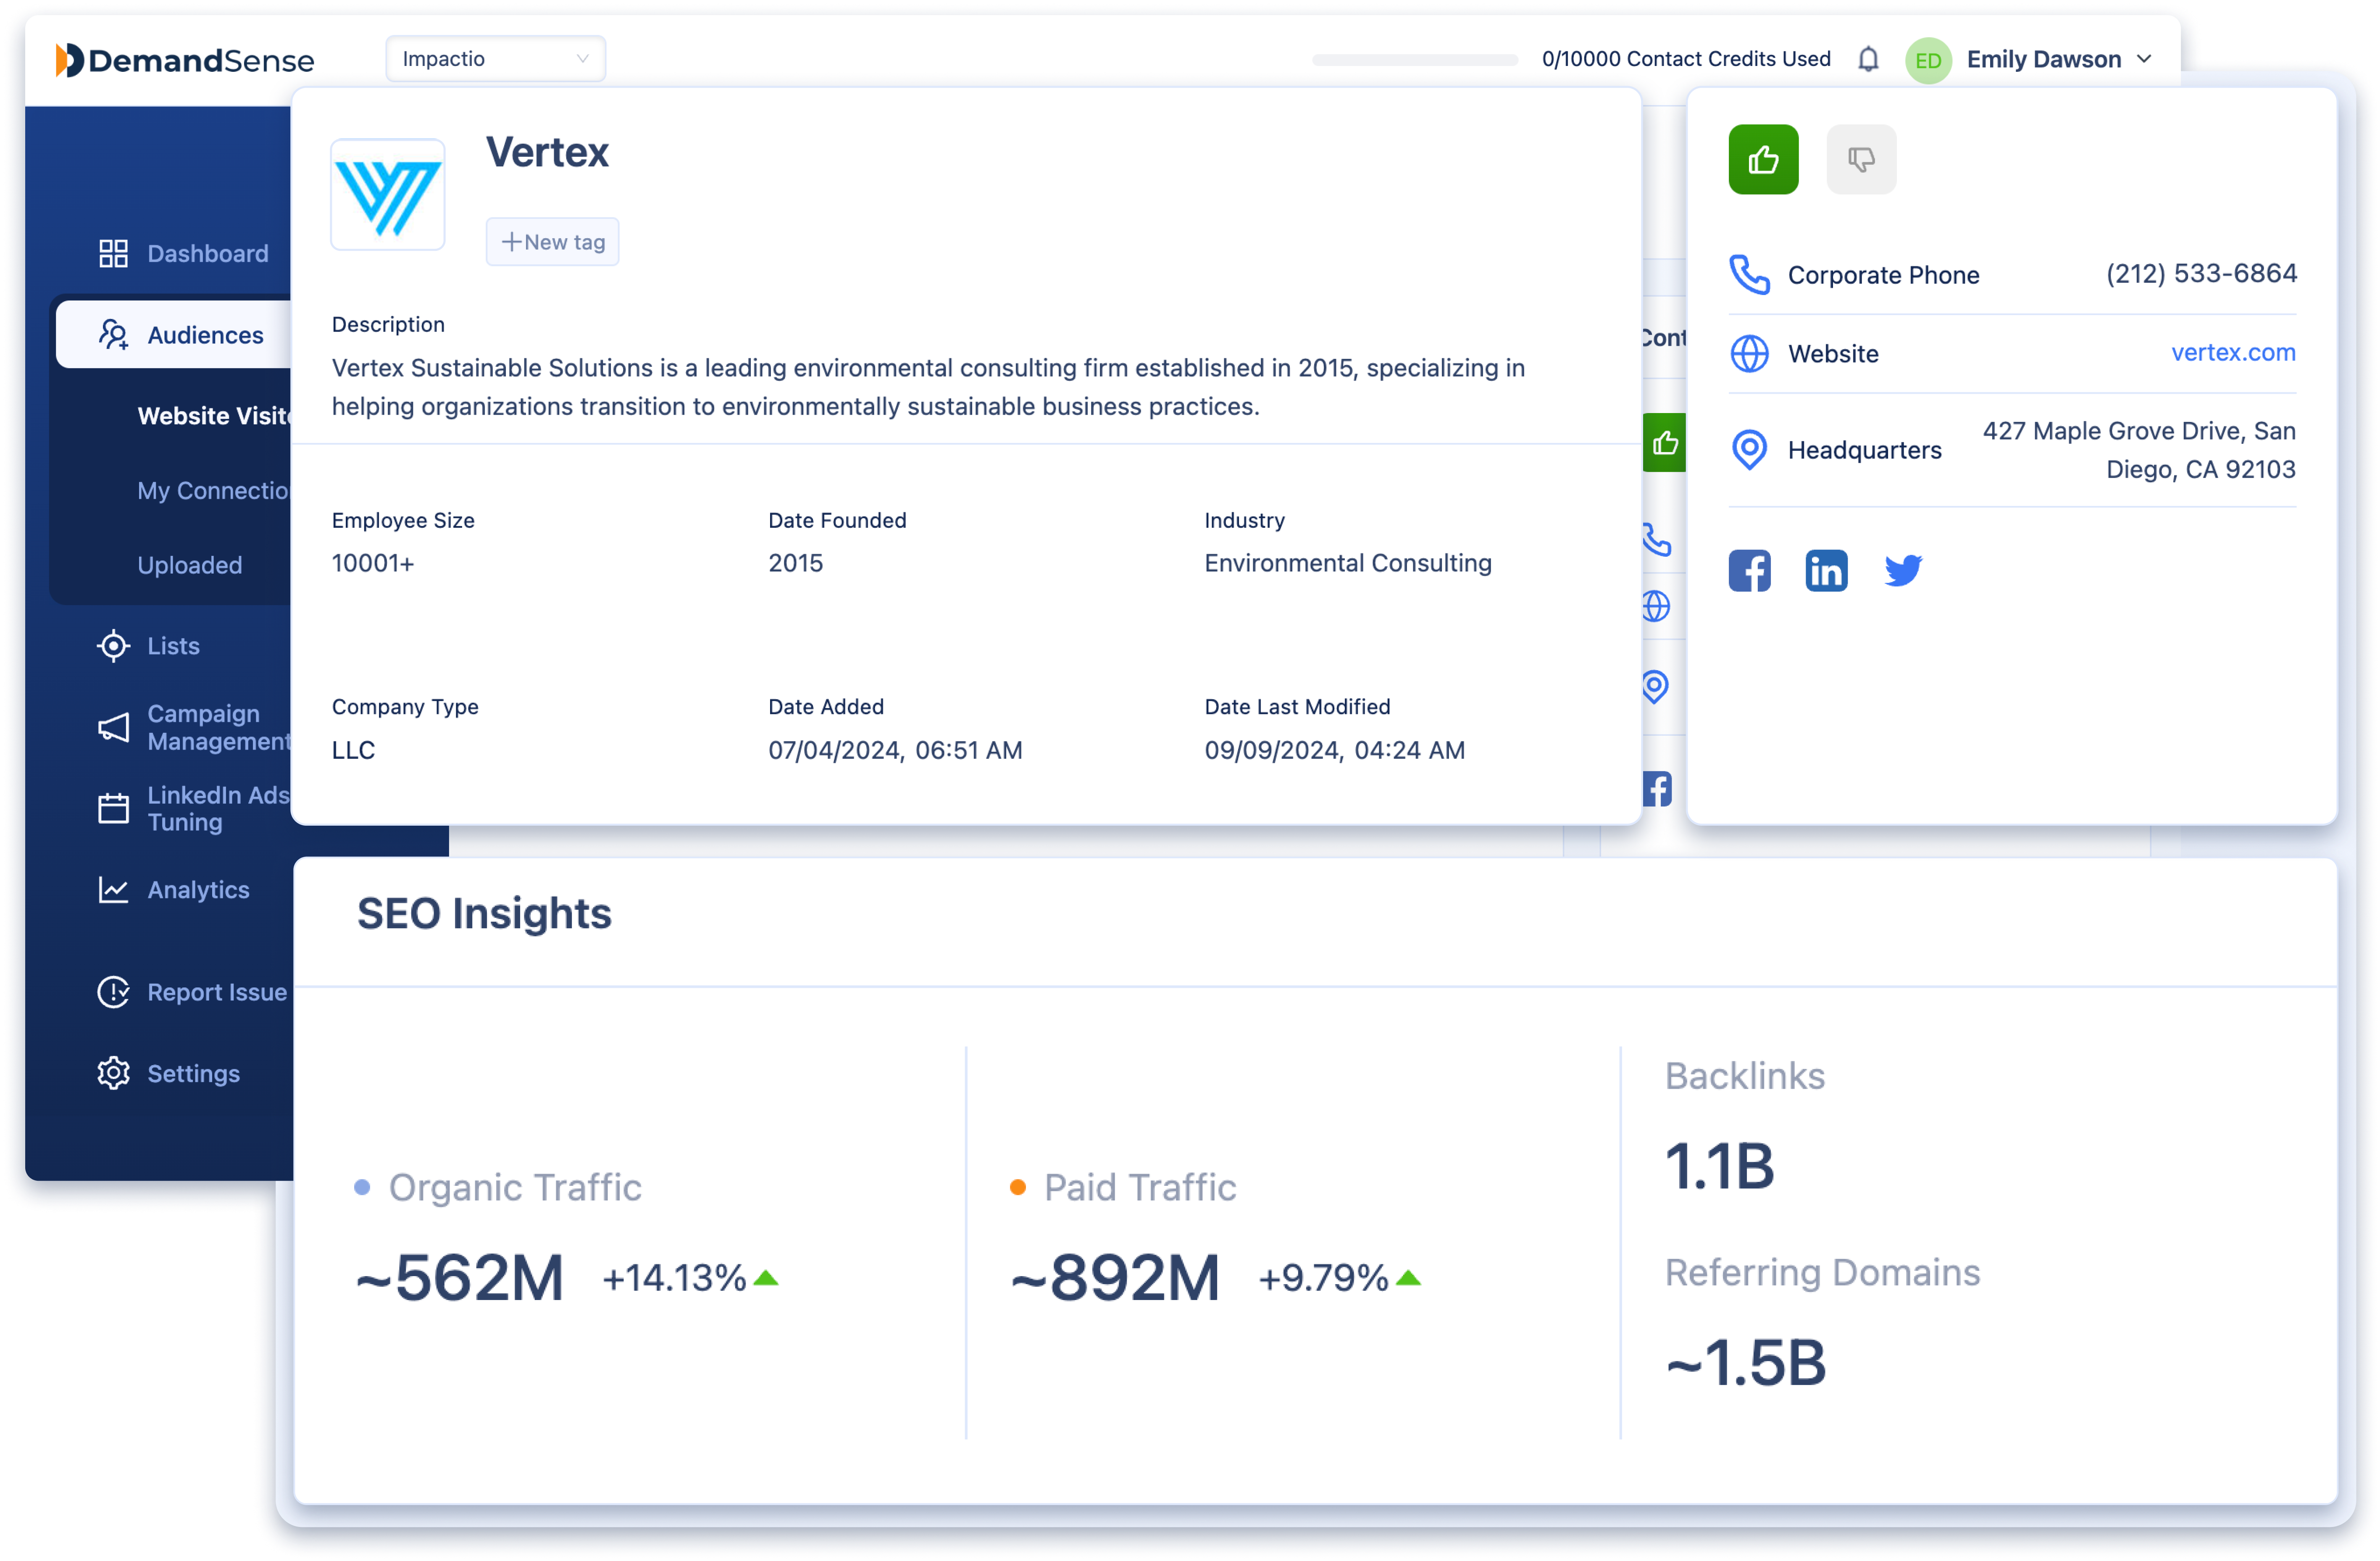Click the Dashboard grid icon

113,253
